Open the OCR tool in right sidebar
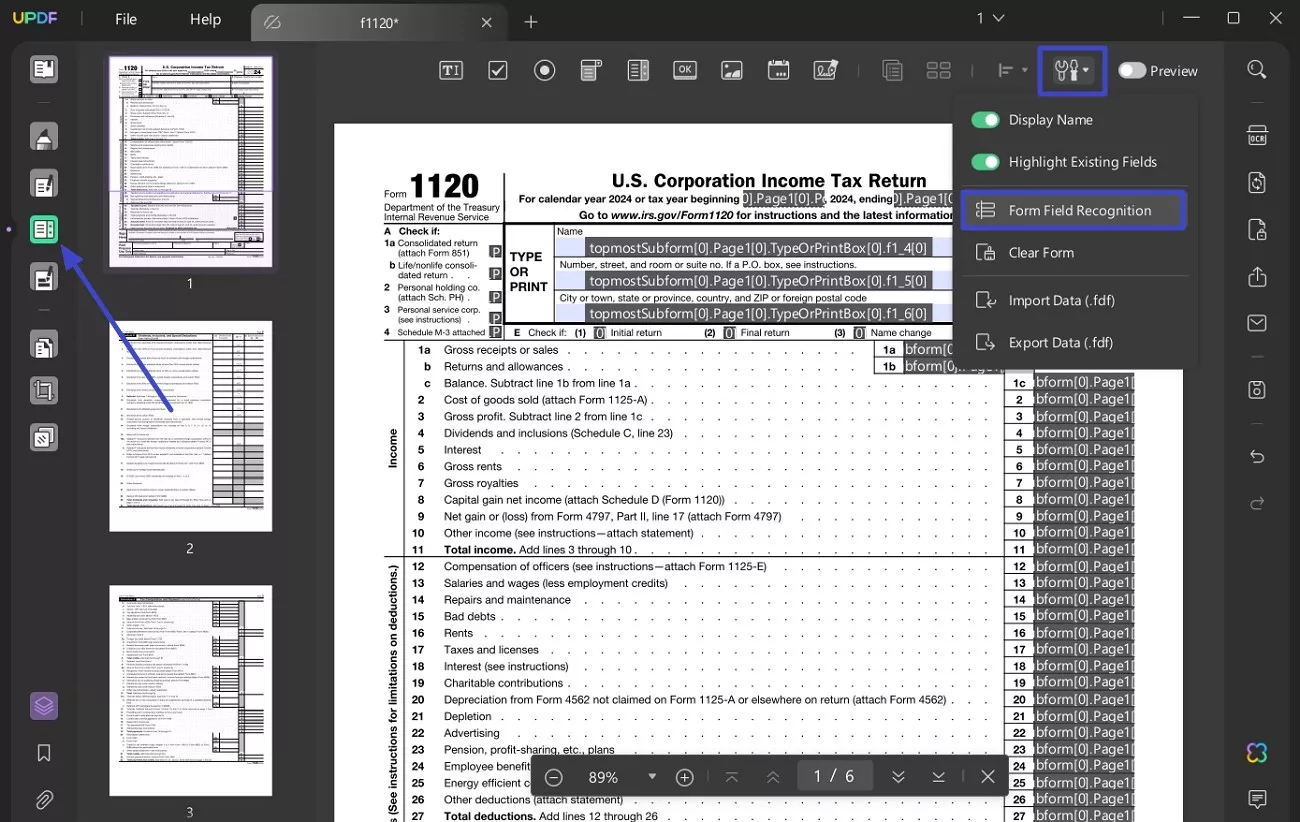 1257,136
